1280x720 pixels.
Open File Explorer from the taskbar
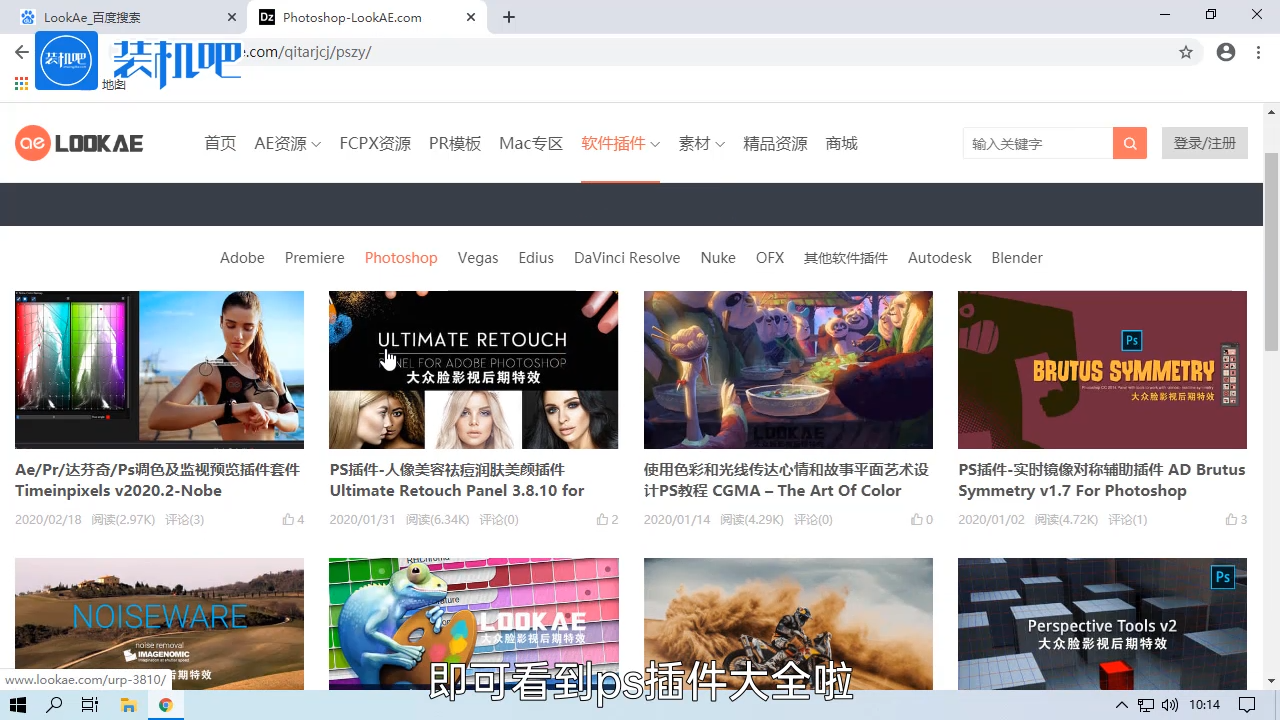(x=129, y=704)
